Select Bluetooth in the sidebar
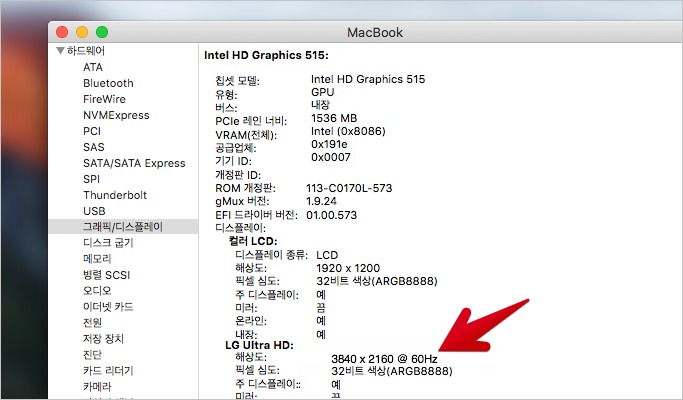 pos(108,83)
